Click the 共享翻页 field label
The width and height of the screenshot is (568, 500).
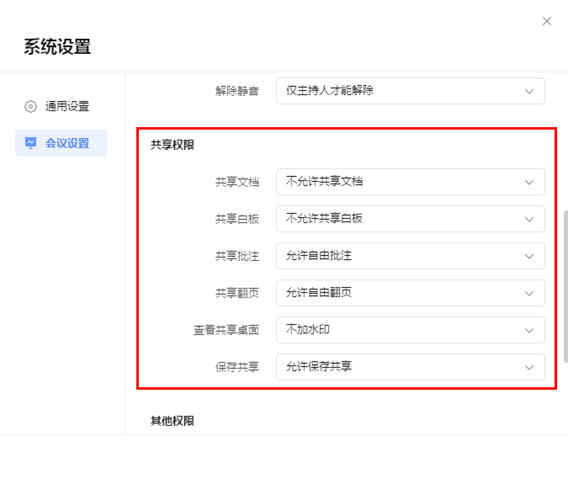click(237, 293)
